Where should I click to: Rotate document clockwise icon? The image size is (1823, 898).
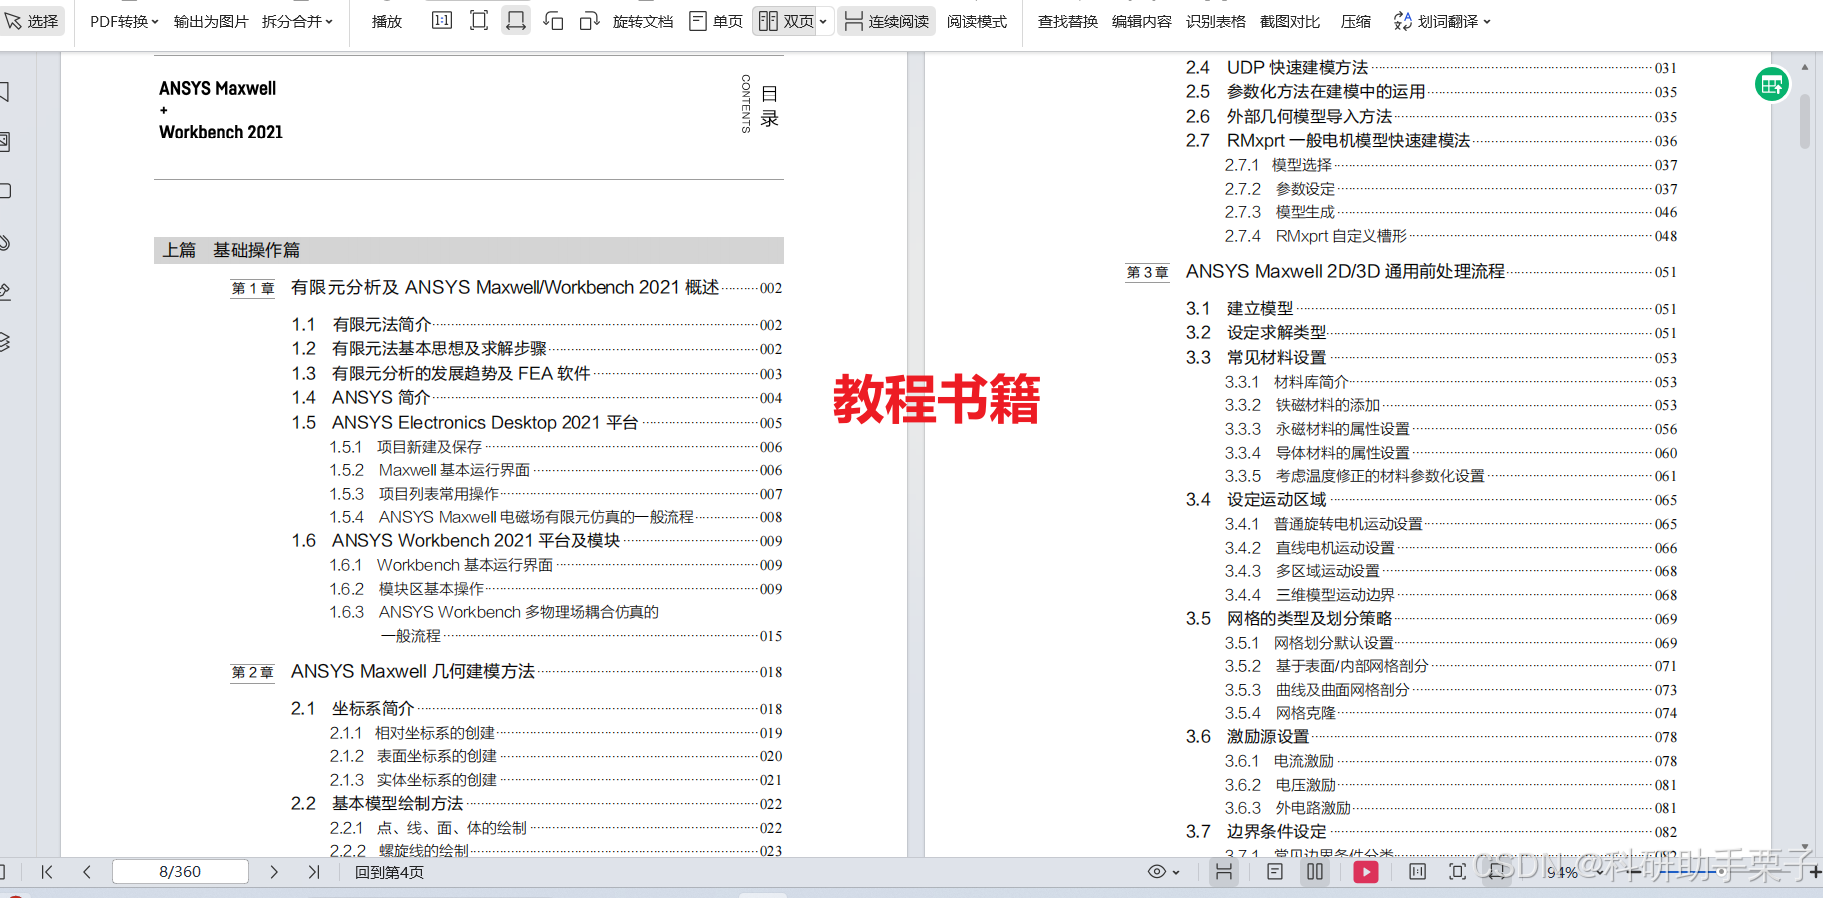point(590,21)
